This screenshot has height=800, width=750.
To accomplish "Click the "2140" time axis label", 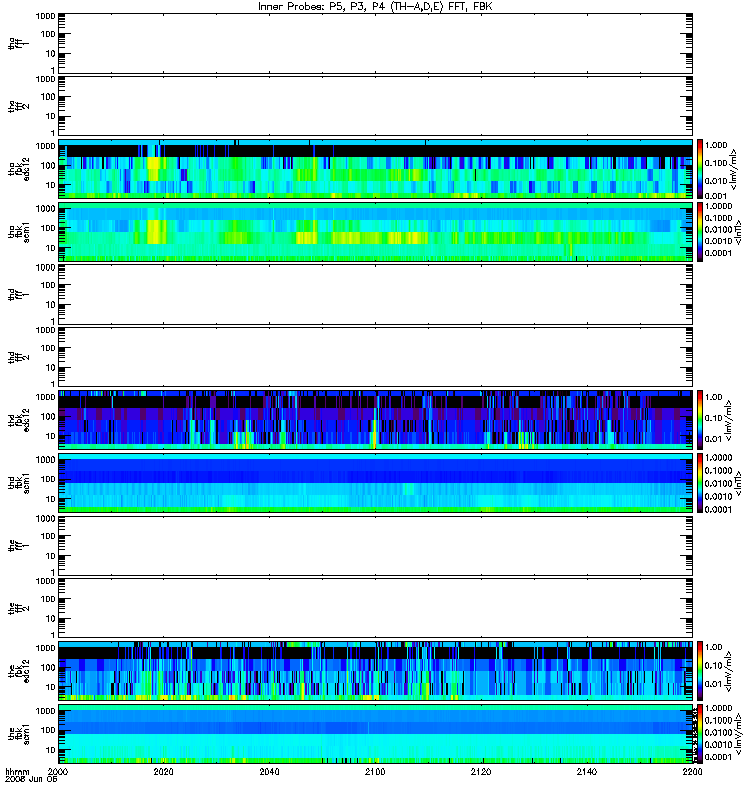I will [587, 771].
